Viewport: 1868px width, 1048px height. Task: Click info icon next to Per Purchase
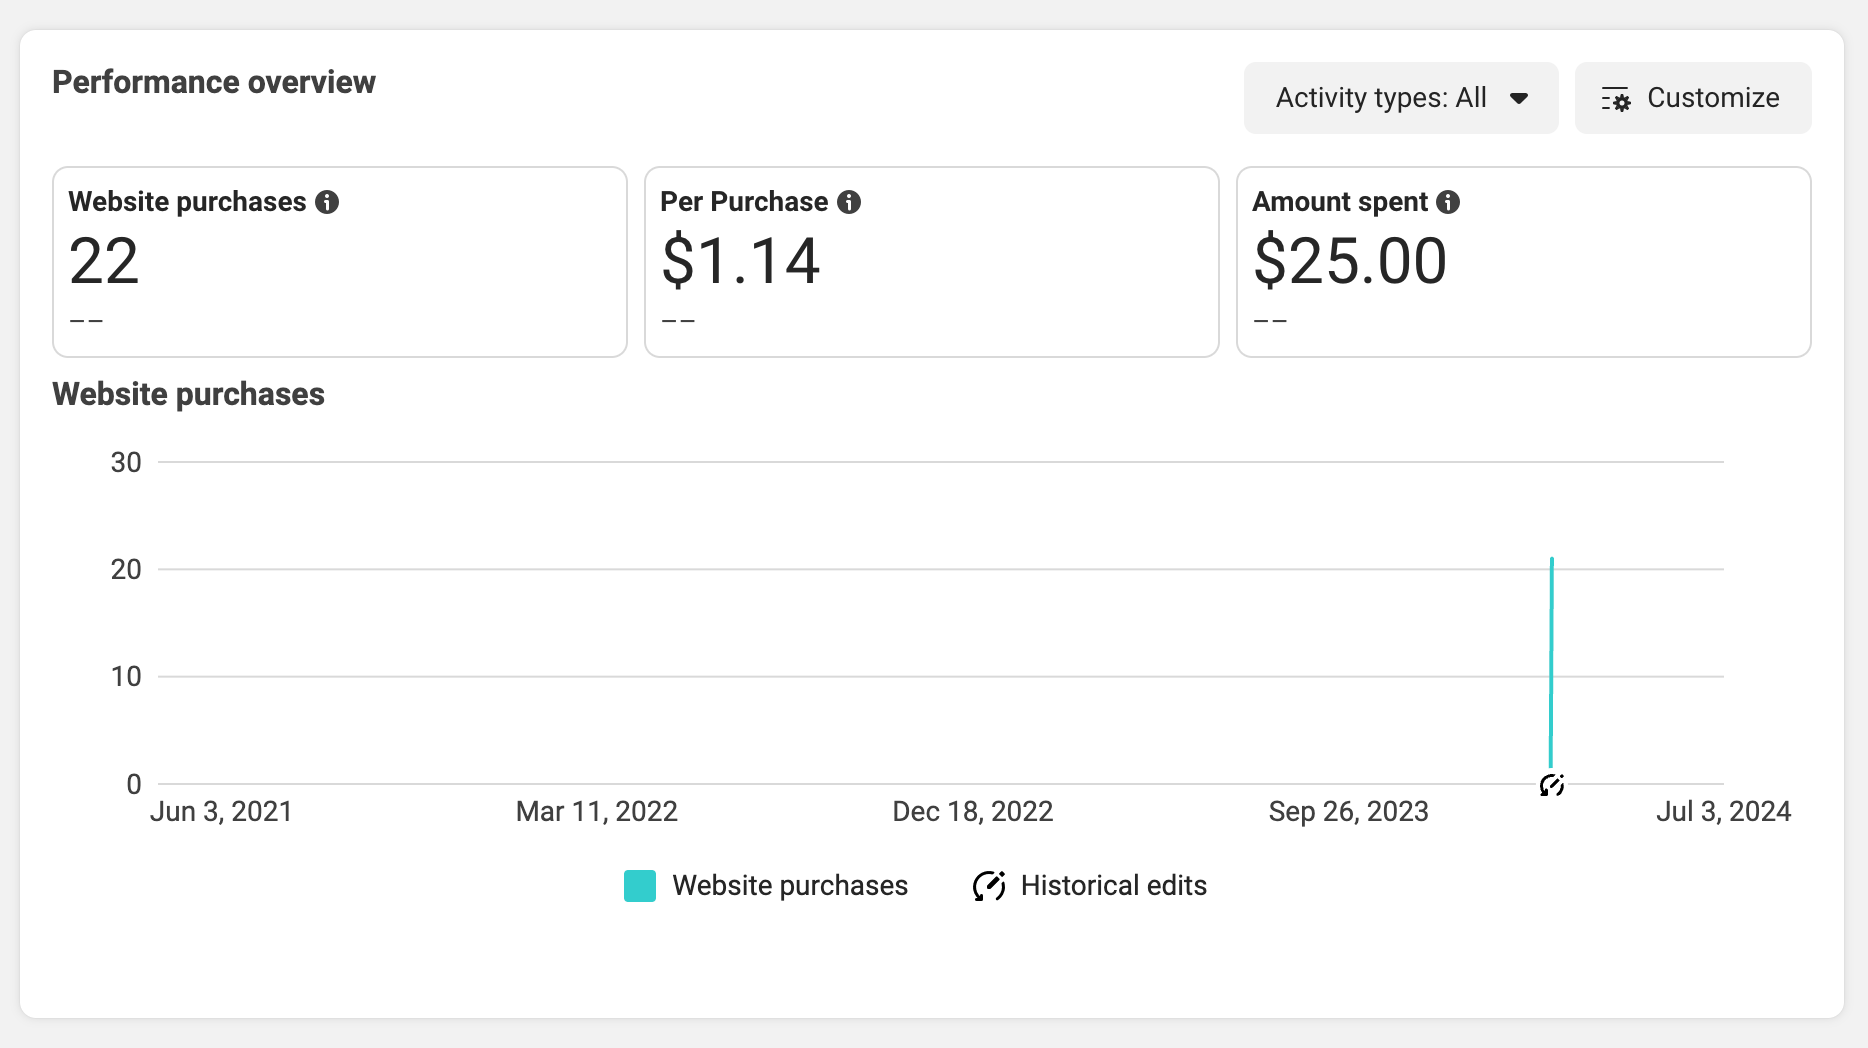pos(849,202)
